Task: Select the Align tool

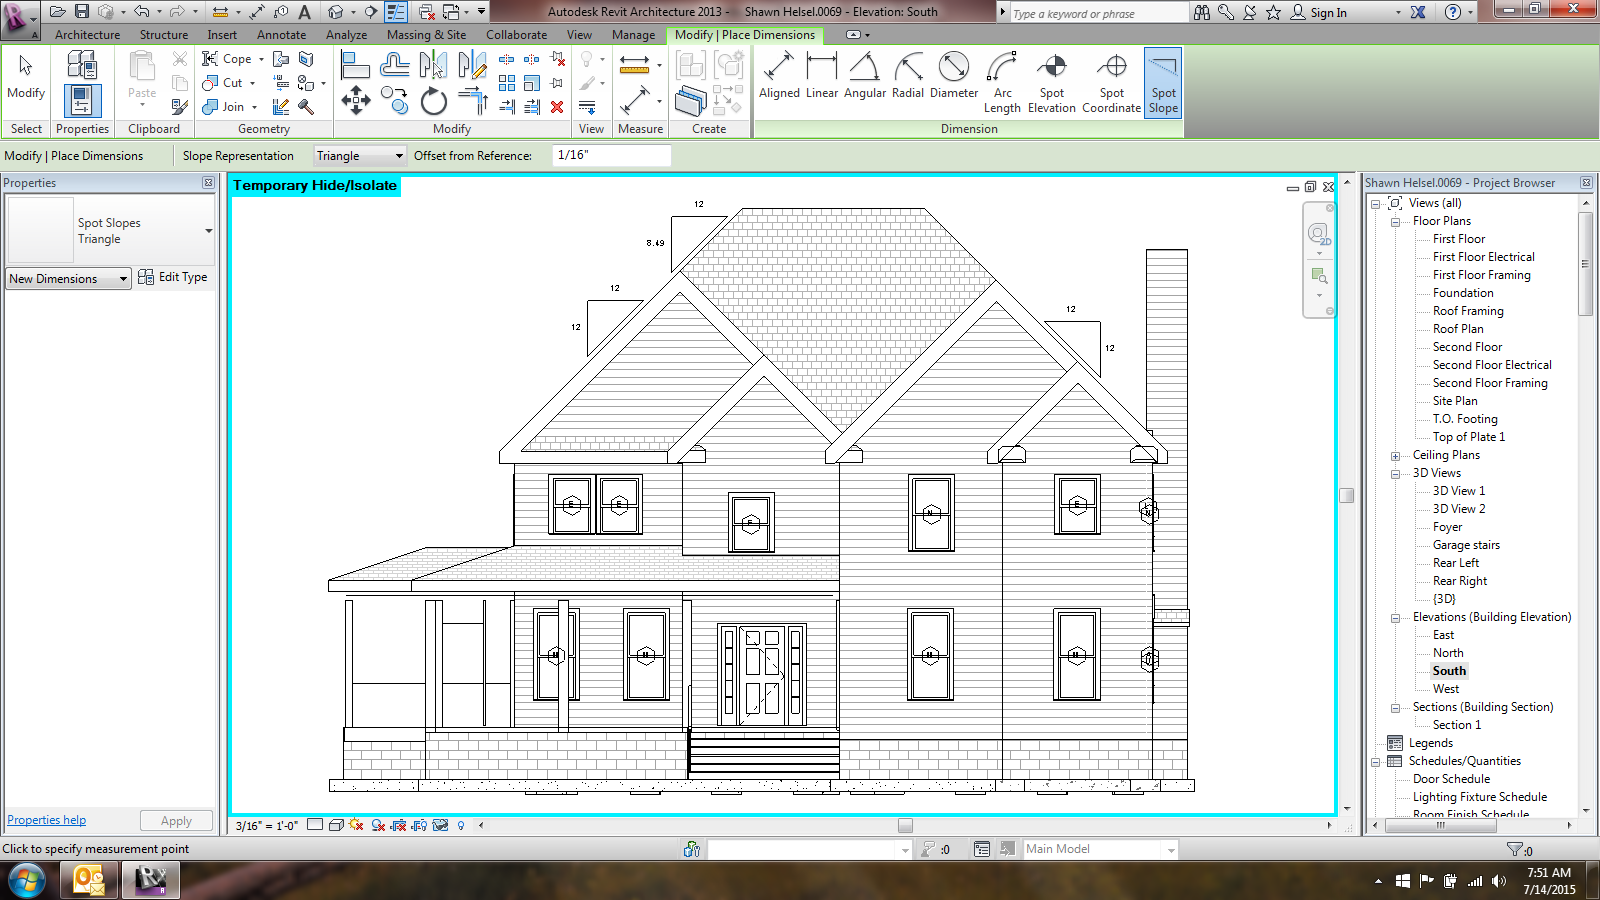Action: [355, 65]
